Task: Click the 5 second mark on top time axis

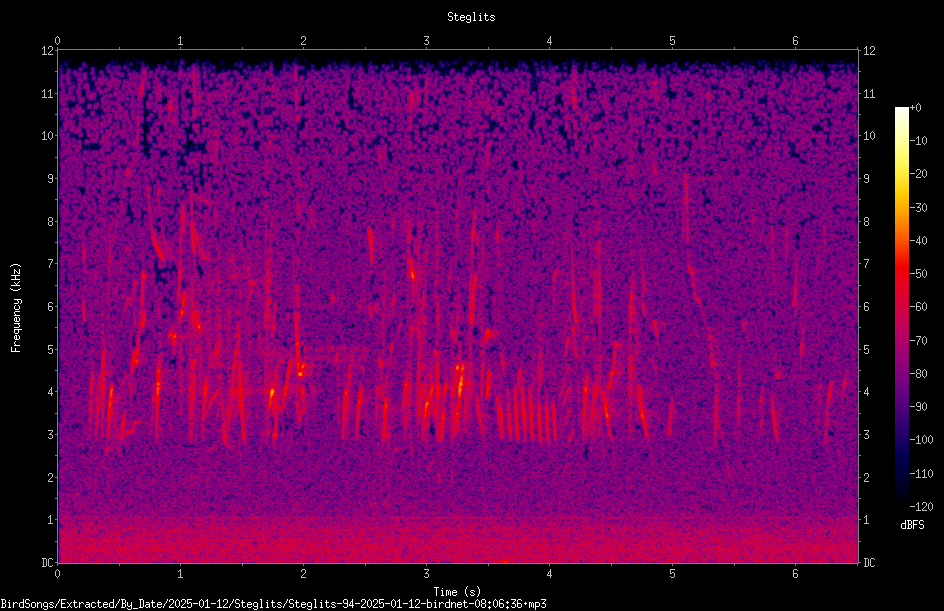Action: pos(672,41)
